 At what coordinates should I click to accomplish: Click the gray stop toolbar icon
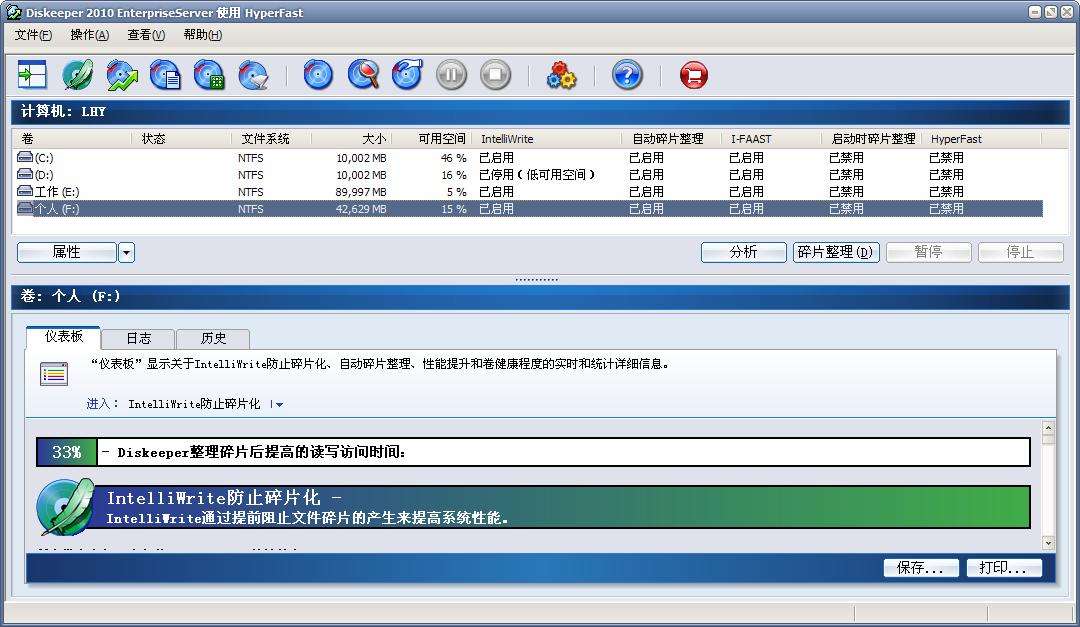pyautogui.click(x=496, y=74)
